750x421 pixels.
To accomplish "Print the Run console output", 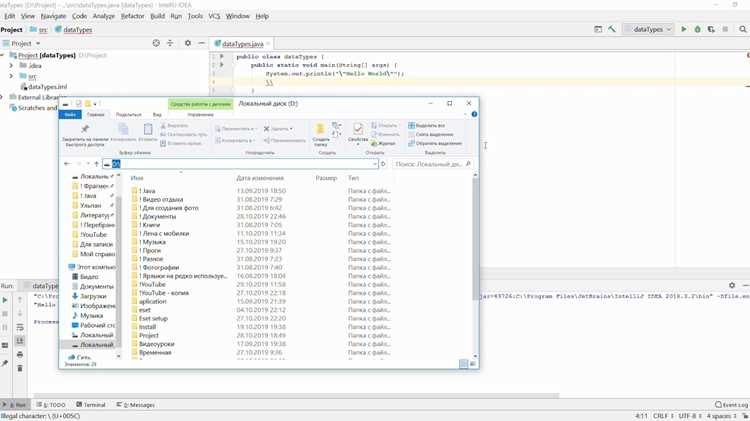I will [20, 355].
